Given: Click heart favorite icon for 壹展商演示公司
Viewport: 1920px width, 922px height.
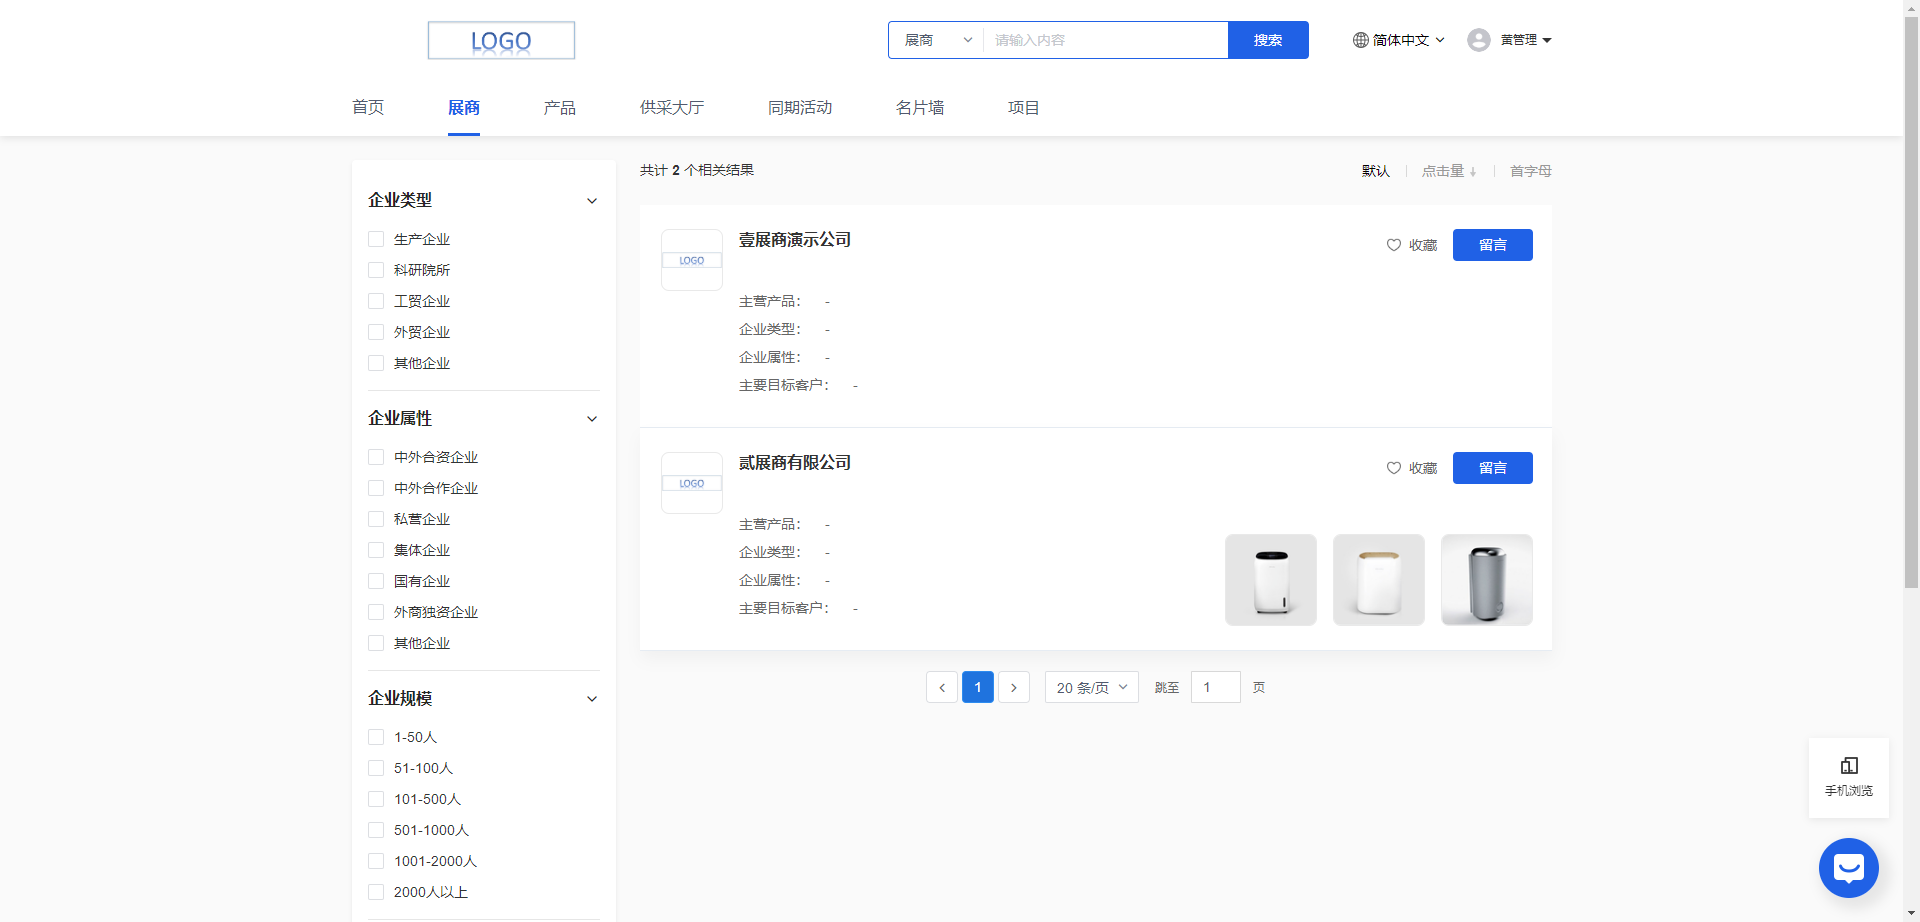Looking at the screenshot, I should pos(1393,245).
